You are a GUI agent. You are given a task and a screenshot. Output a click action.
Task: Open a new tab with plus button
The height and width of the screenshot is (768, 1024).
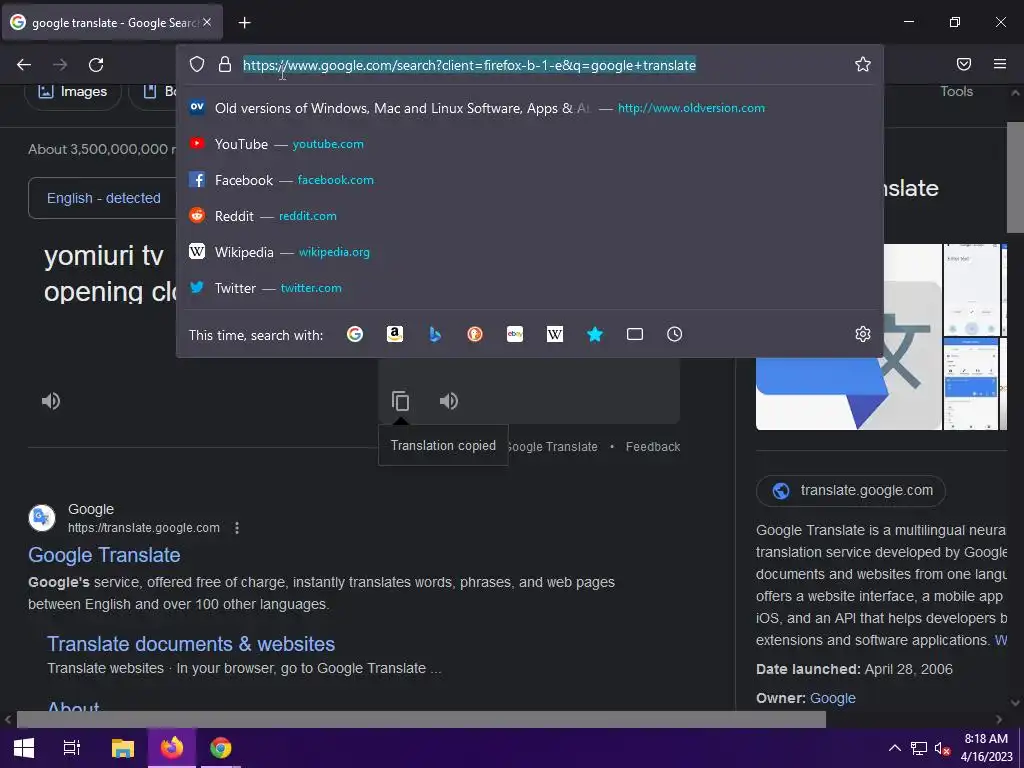click(244, 23)
